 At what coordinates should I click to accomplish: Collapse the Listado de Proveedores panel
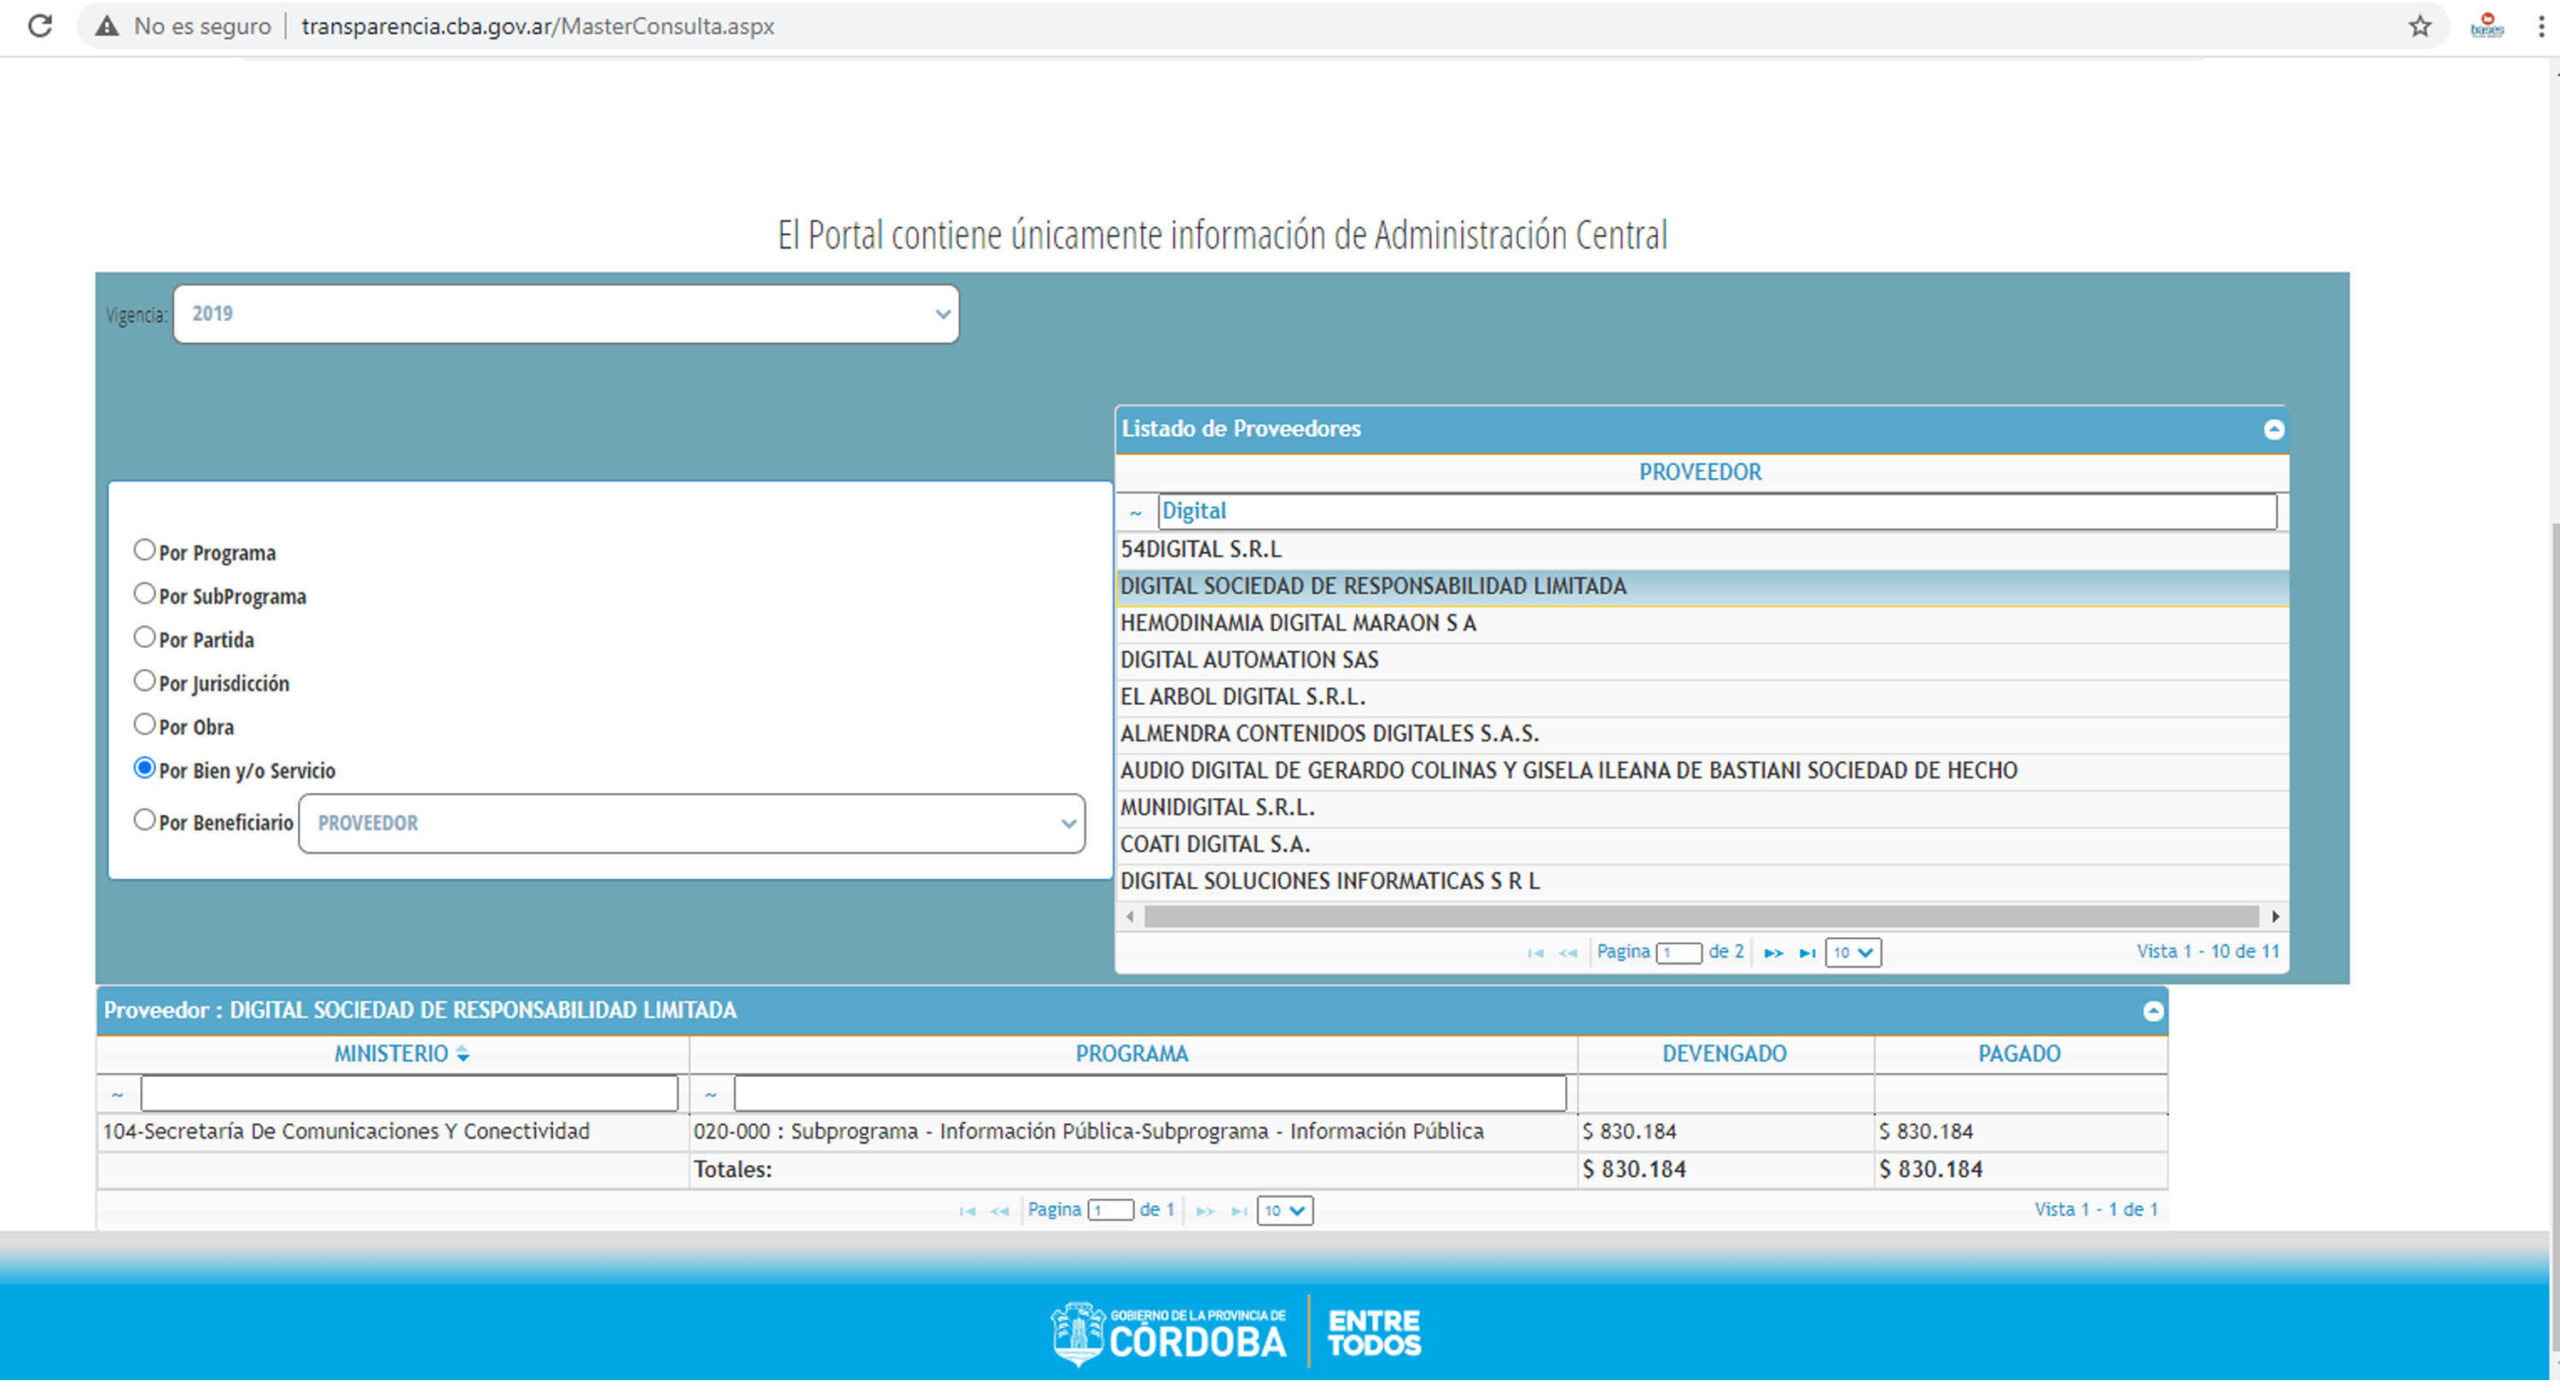(2273, 430)
